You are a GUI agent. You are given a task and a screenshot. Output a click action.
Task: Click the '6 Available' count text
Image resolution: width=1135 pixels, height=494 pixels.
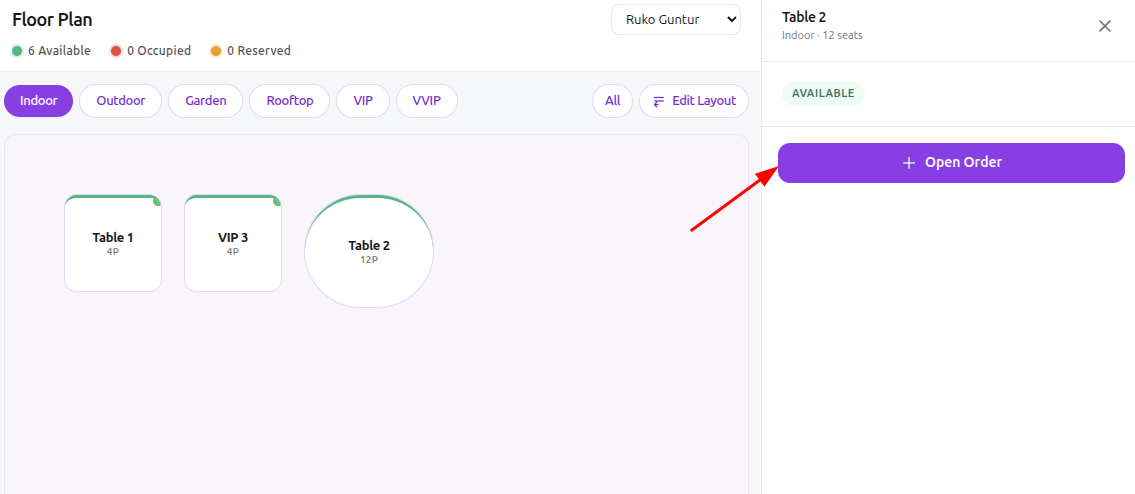pos(59,51)
